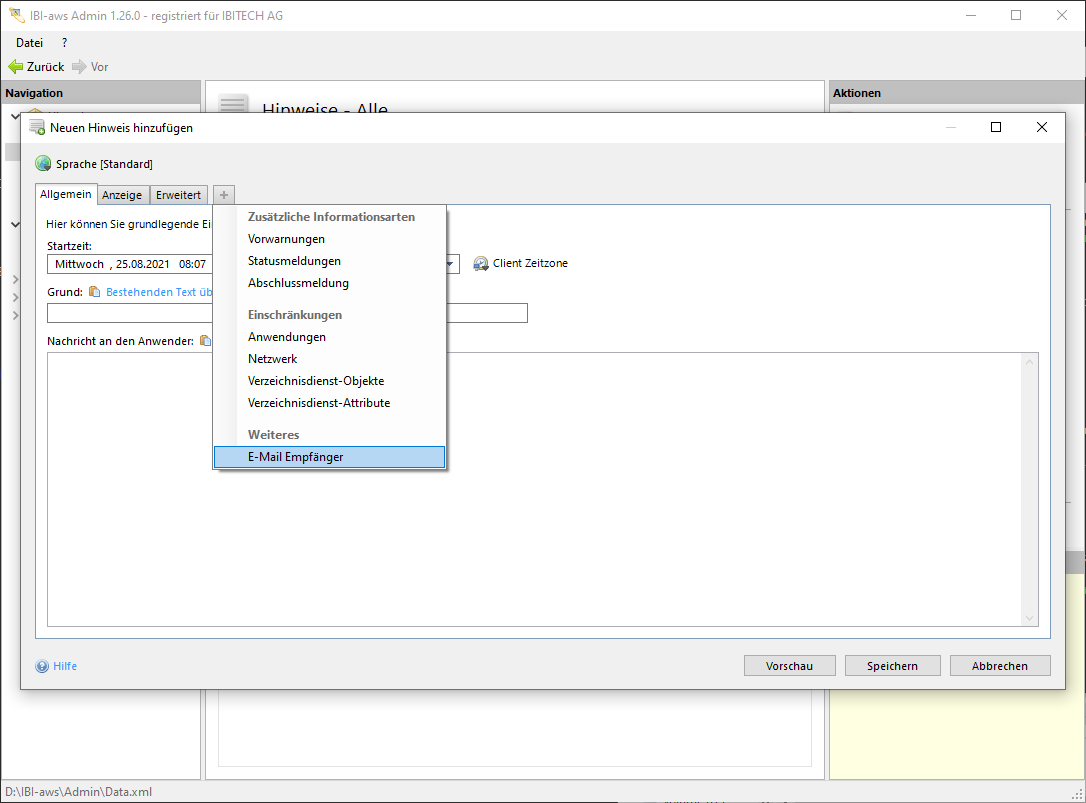Open the dropdown arrow left of Client Zeitzone
The width and height of the screenshot is (1086, 803).
click(x=452, y=265)
